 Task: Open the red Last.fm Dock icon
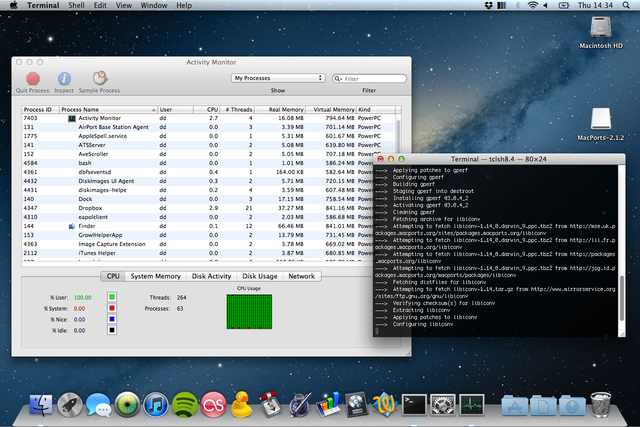click(213, 405)
